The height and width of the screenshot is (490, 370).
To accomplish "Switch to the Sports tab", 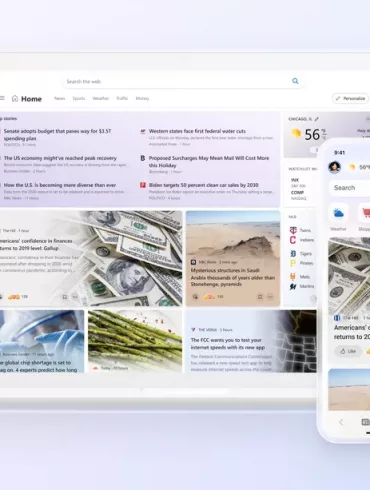I will click(x=79, y=98).
